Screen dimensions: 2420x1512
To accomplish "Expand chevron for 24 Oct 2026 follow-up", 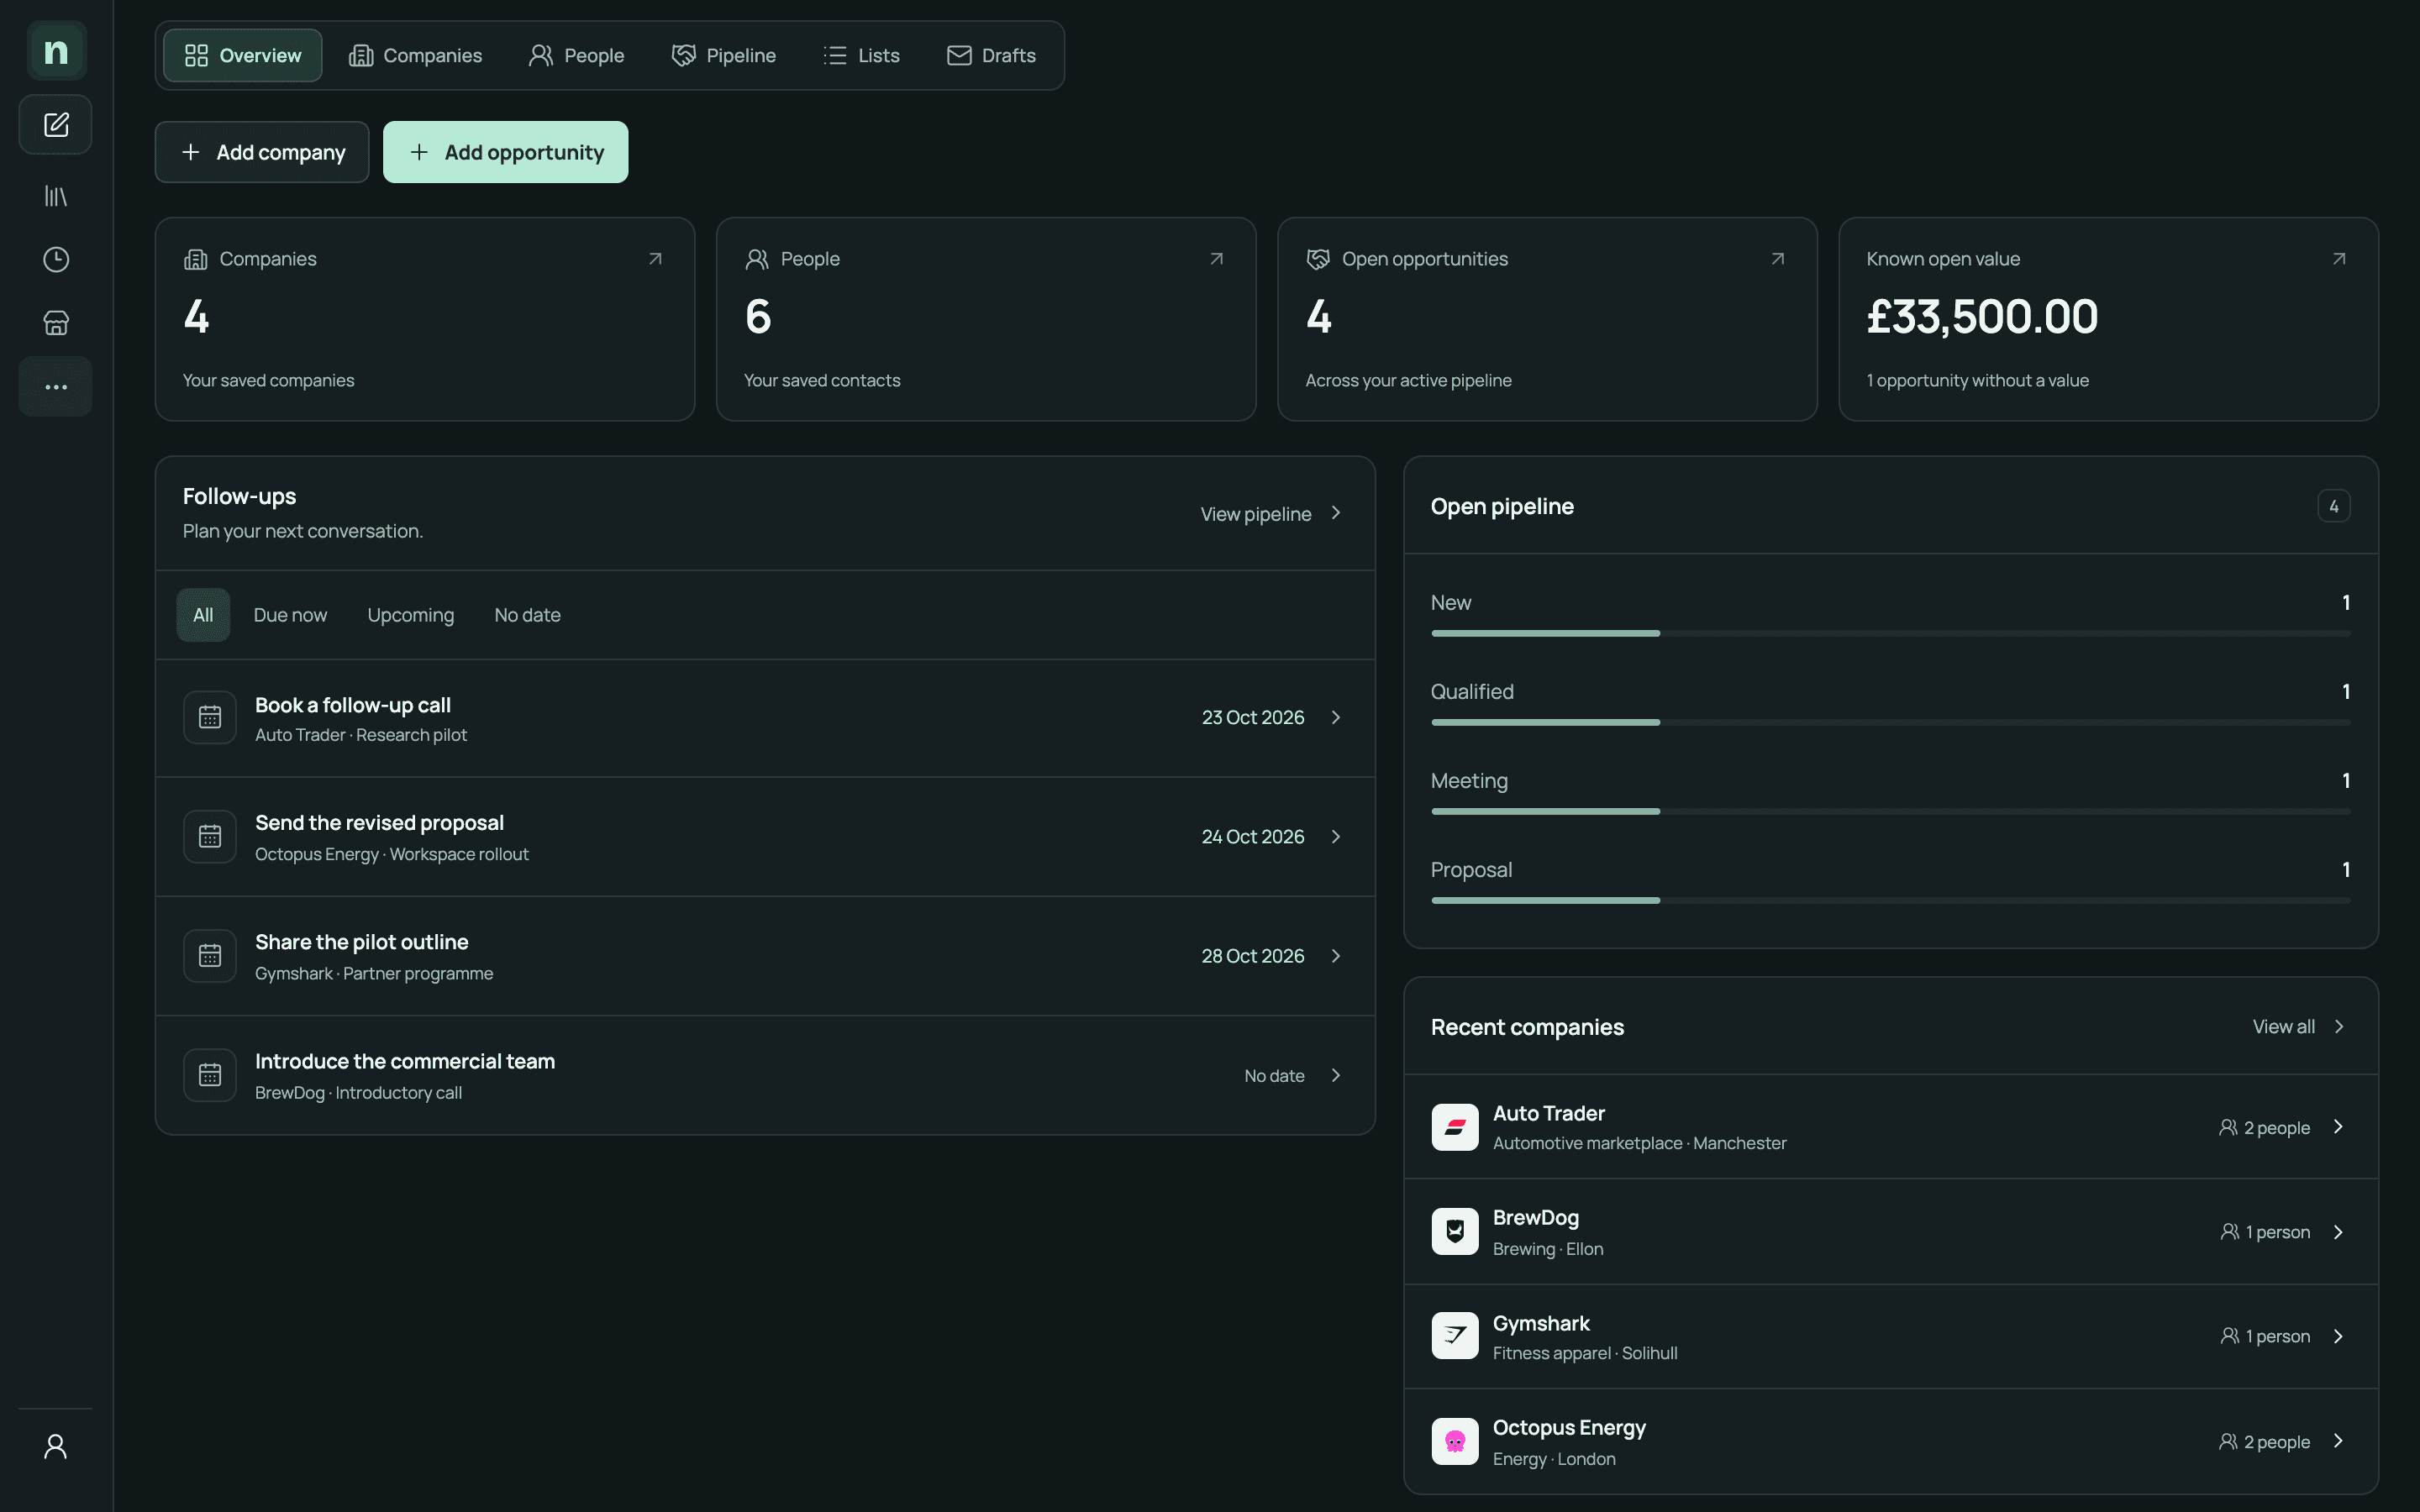I will (1335, 836).
